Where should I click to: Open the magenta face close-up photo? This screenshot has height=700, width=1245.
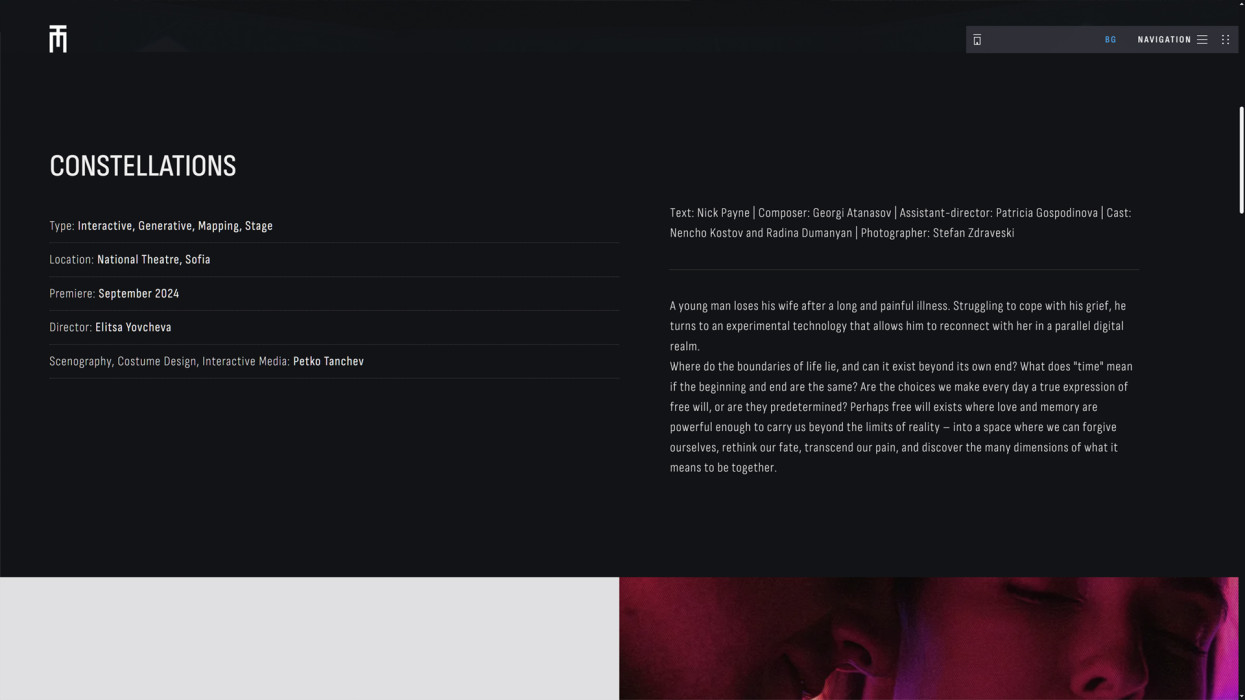click(x=928, y=638)
